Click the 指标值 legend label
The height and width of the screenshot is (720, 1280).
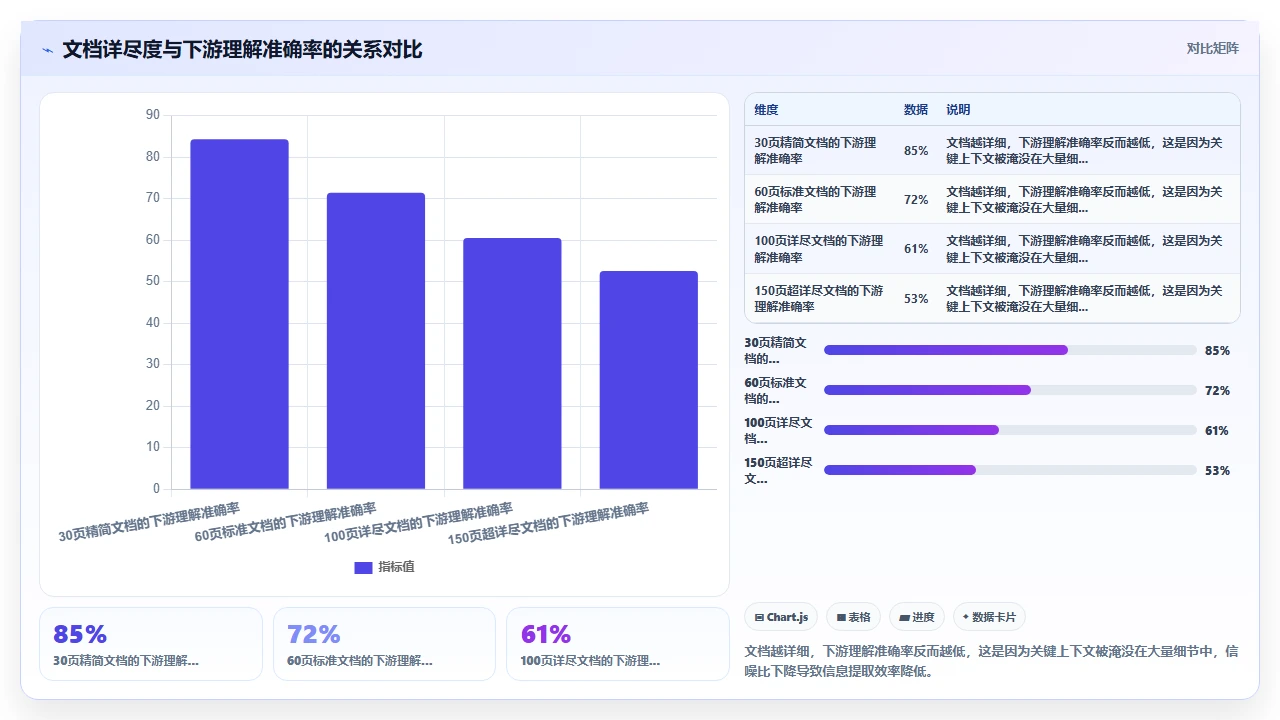pyautogui.click(x=396, y=567)
